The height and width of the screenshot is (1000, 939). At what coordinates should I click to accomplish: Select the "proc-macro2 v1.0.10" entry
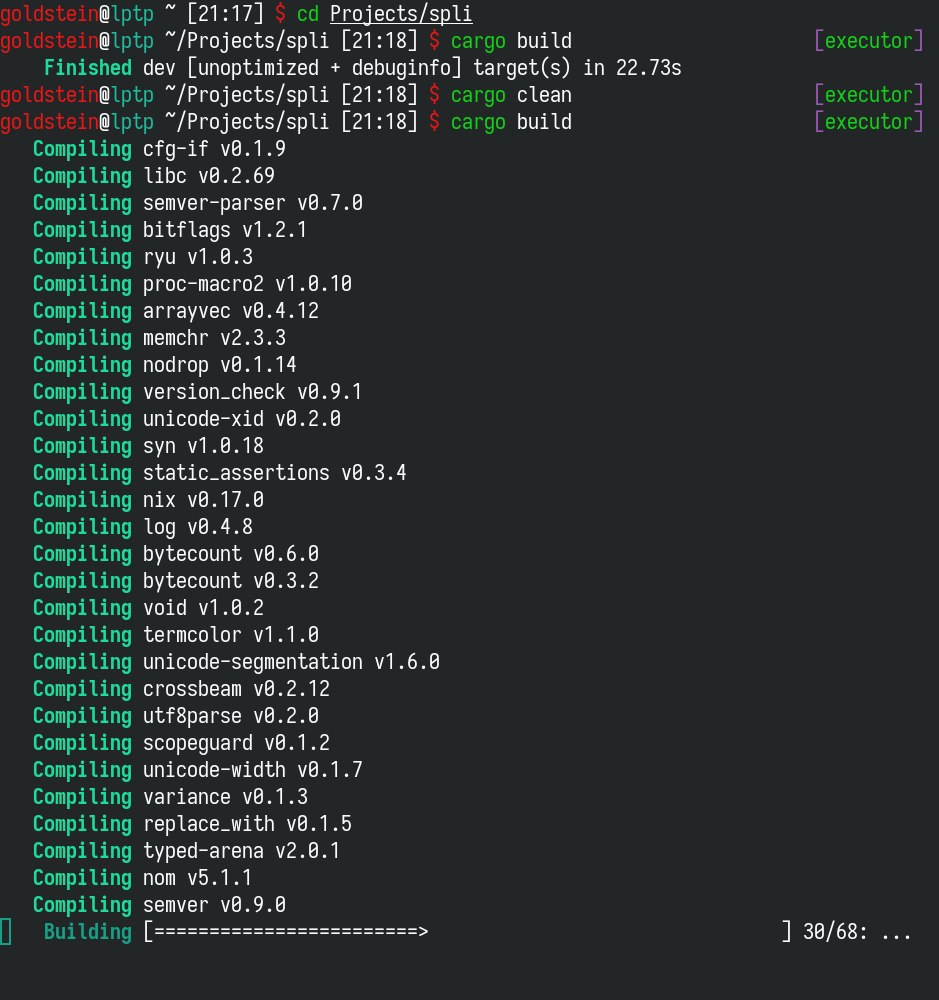coord(247,284)
